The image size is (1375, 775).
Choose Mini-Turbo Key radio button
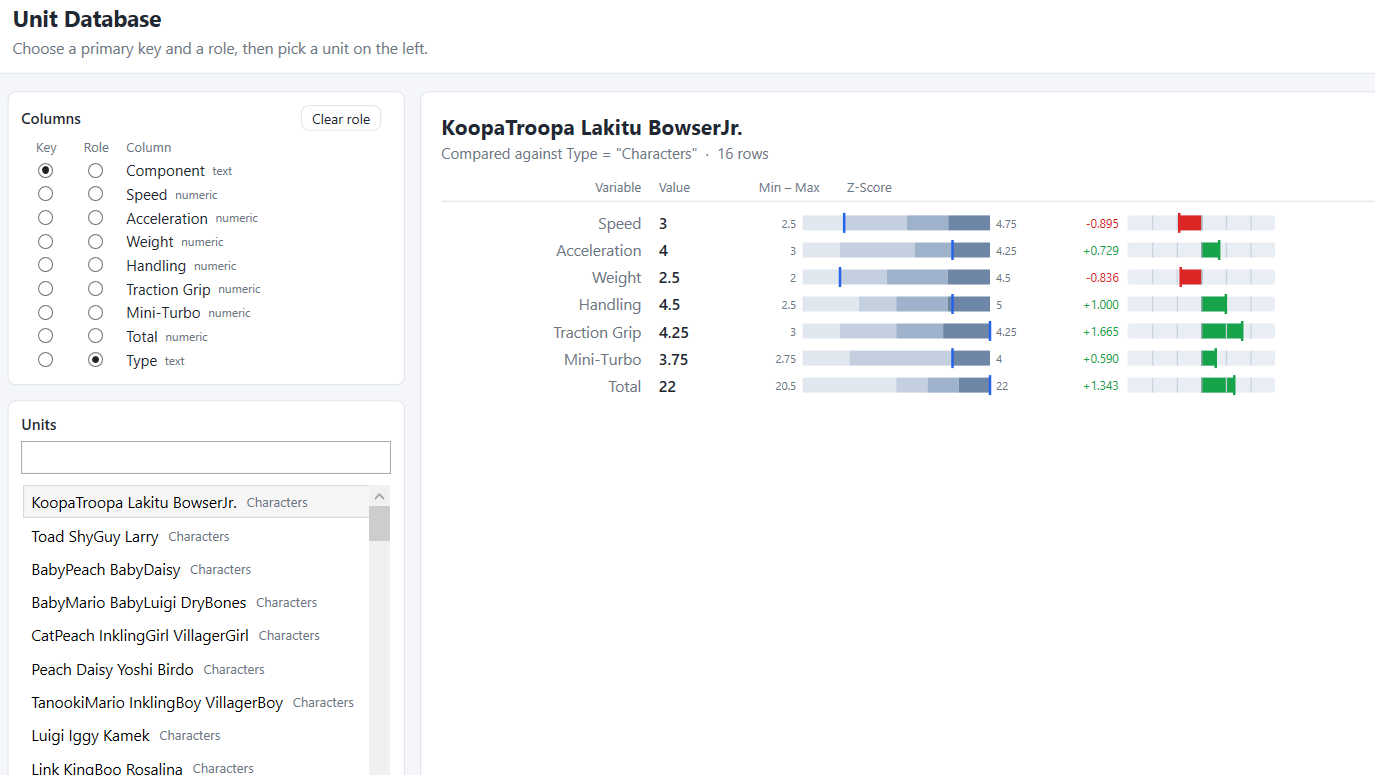click(x=46, y=313)
